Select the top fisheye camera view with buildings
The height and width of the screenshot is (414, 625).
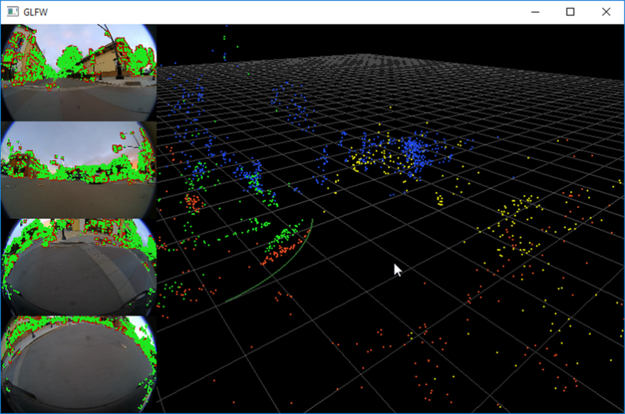point(79,73)
